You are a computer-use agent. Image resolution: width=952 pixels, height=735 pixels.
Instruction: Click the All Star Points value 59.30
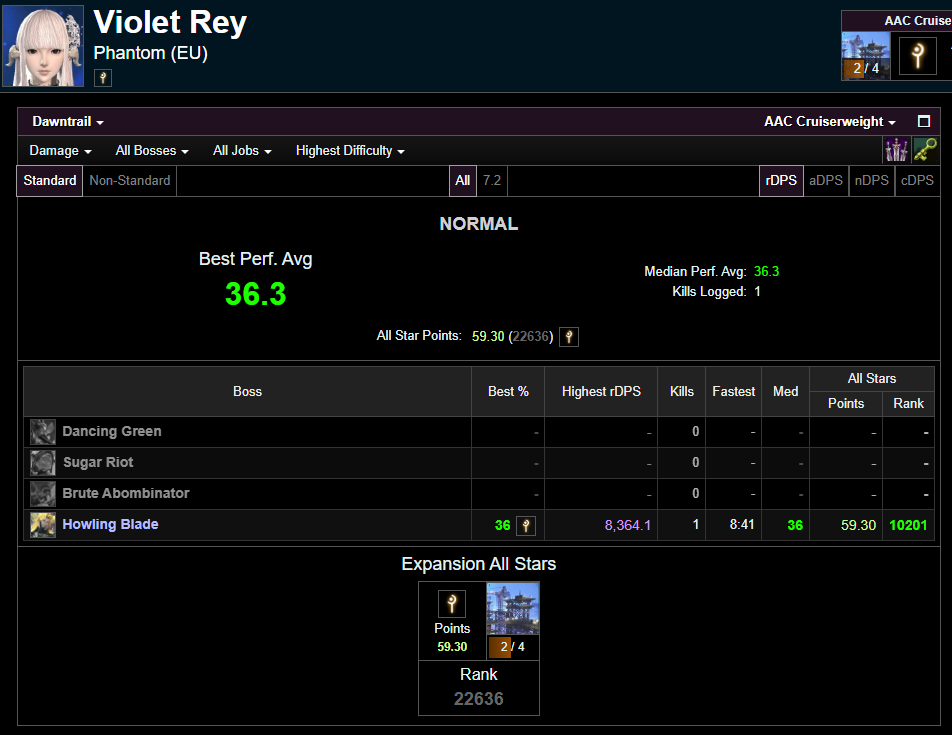coord(488,336)
